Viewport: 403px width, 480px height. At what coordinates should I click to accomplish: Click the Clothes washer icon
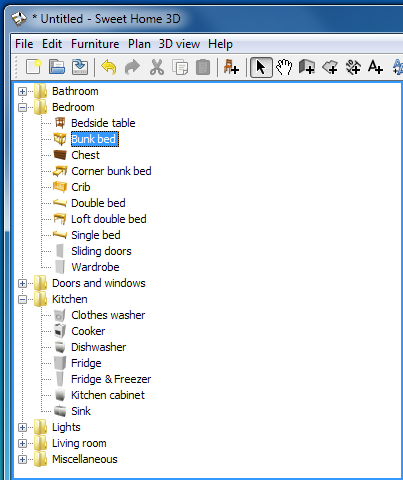[x=60, y=315]
